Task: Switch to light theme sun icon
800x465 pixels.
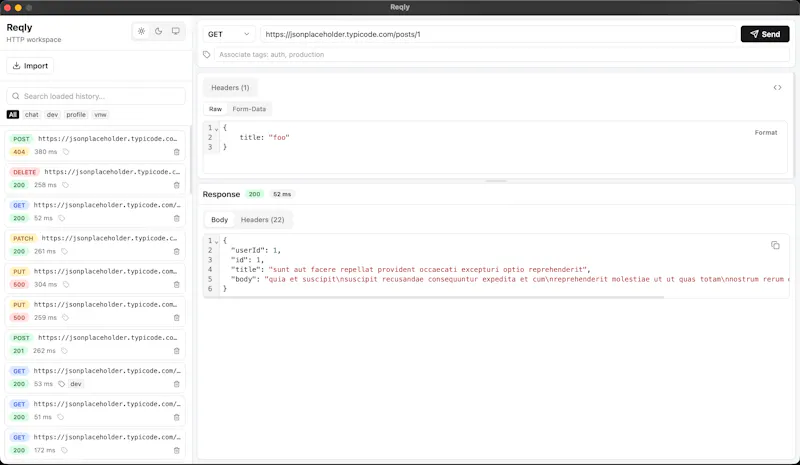Action: 141,31
